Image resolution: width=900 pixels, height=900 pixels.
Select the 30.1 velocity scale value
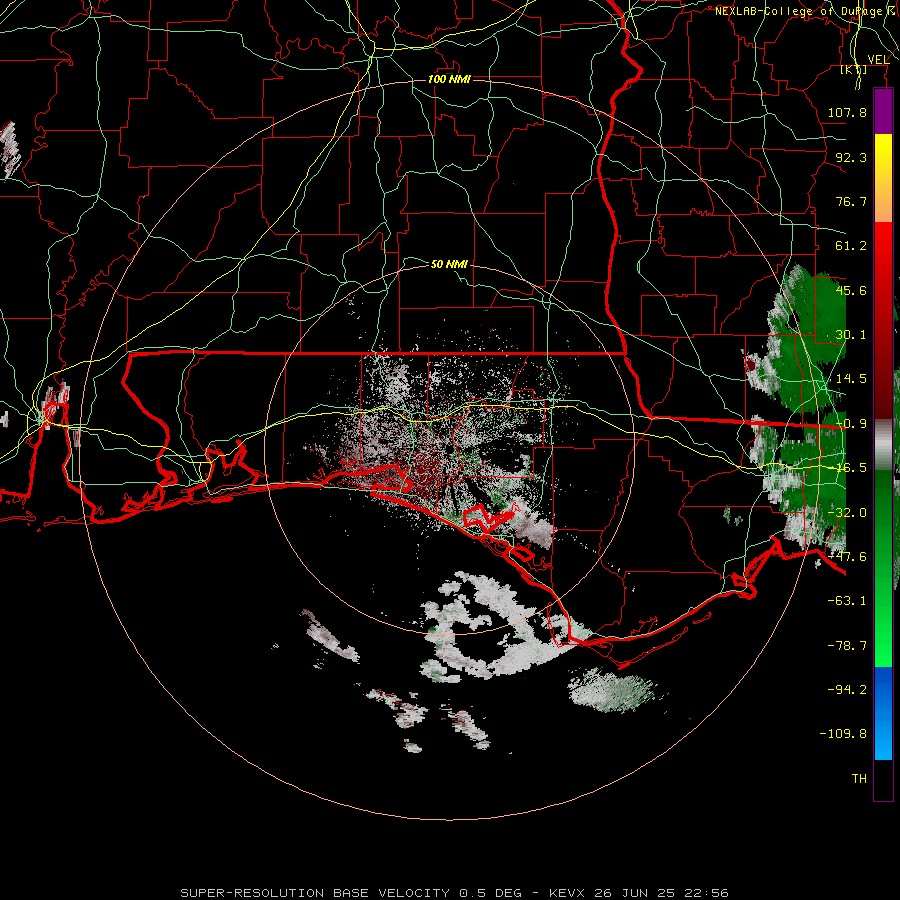coord(851,335)
